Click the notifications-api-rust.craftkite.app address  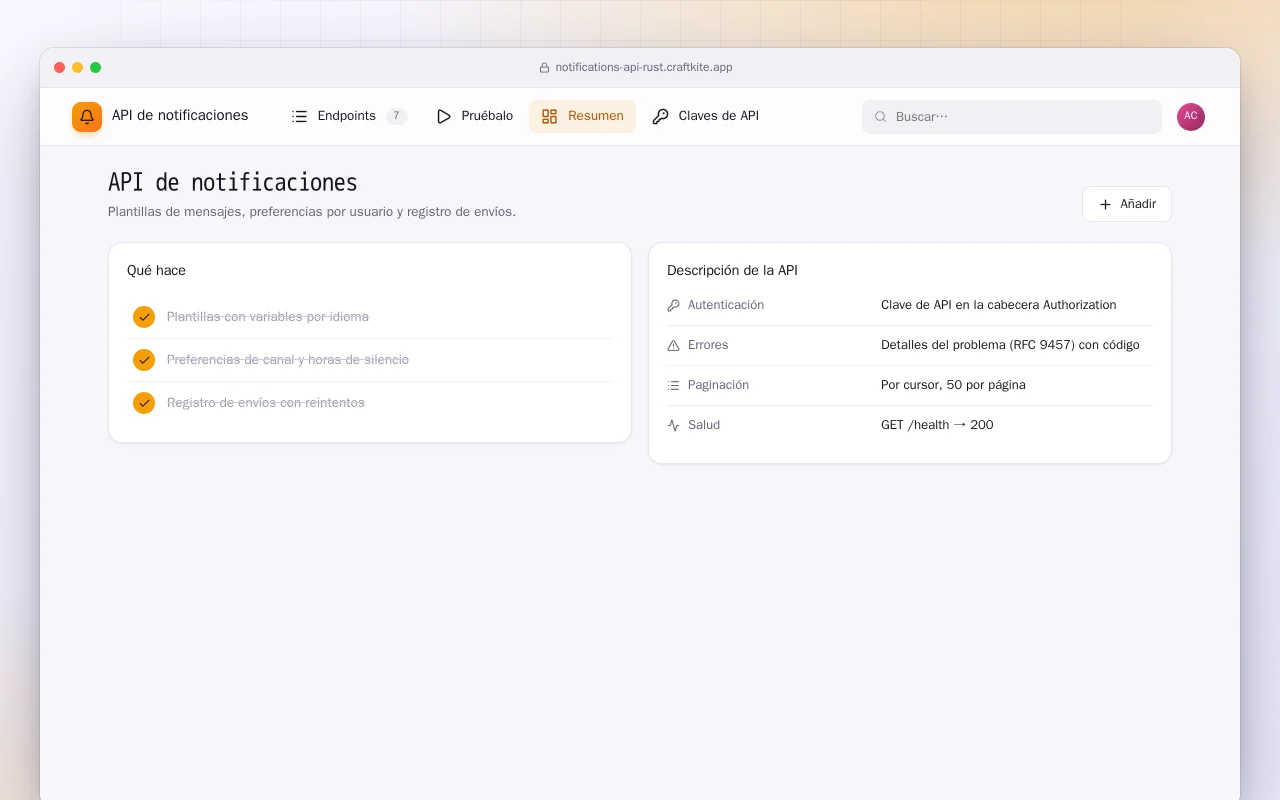coord(644,68)
